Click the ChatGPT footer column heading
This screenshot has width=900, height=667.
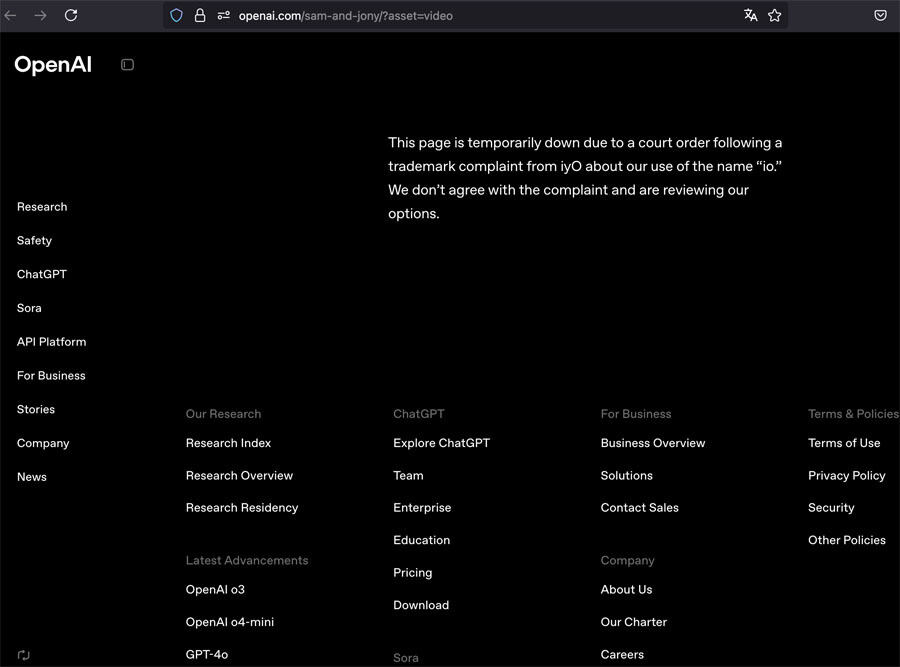pos(419,414)
